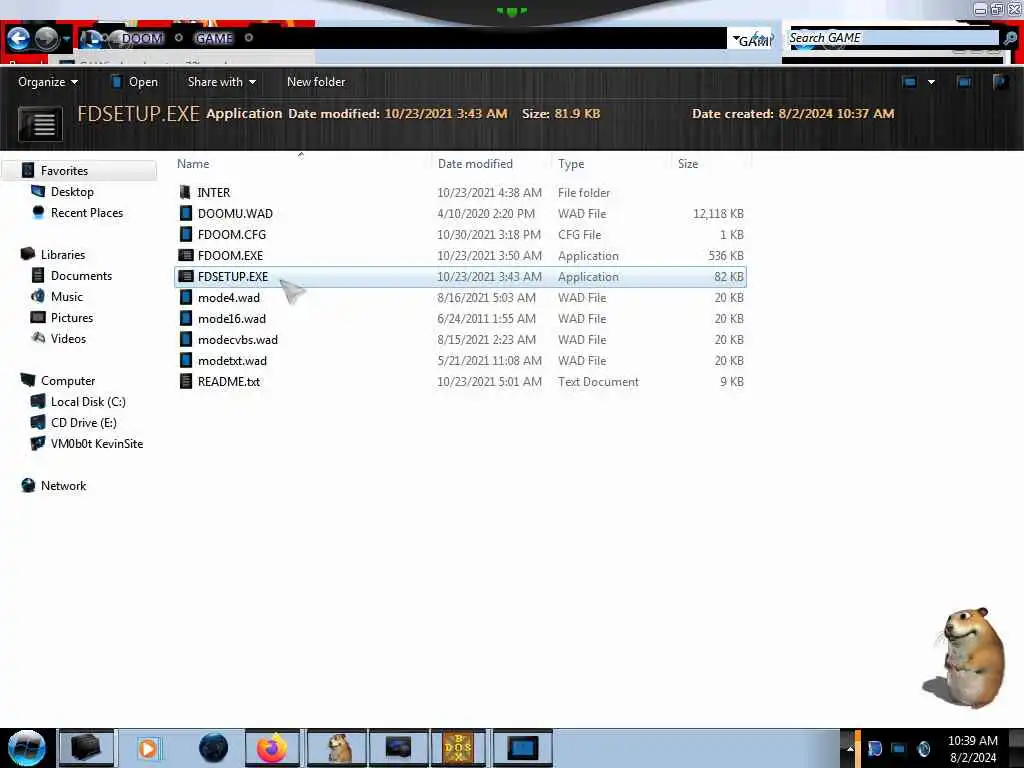1024x768 pixels.
Task: Click the volume tray icon
Action: click(923, 748)
